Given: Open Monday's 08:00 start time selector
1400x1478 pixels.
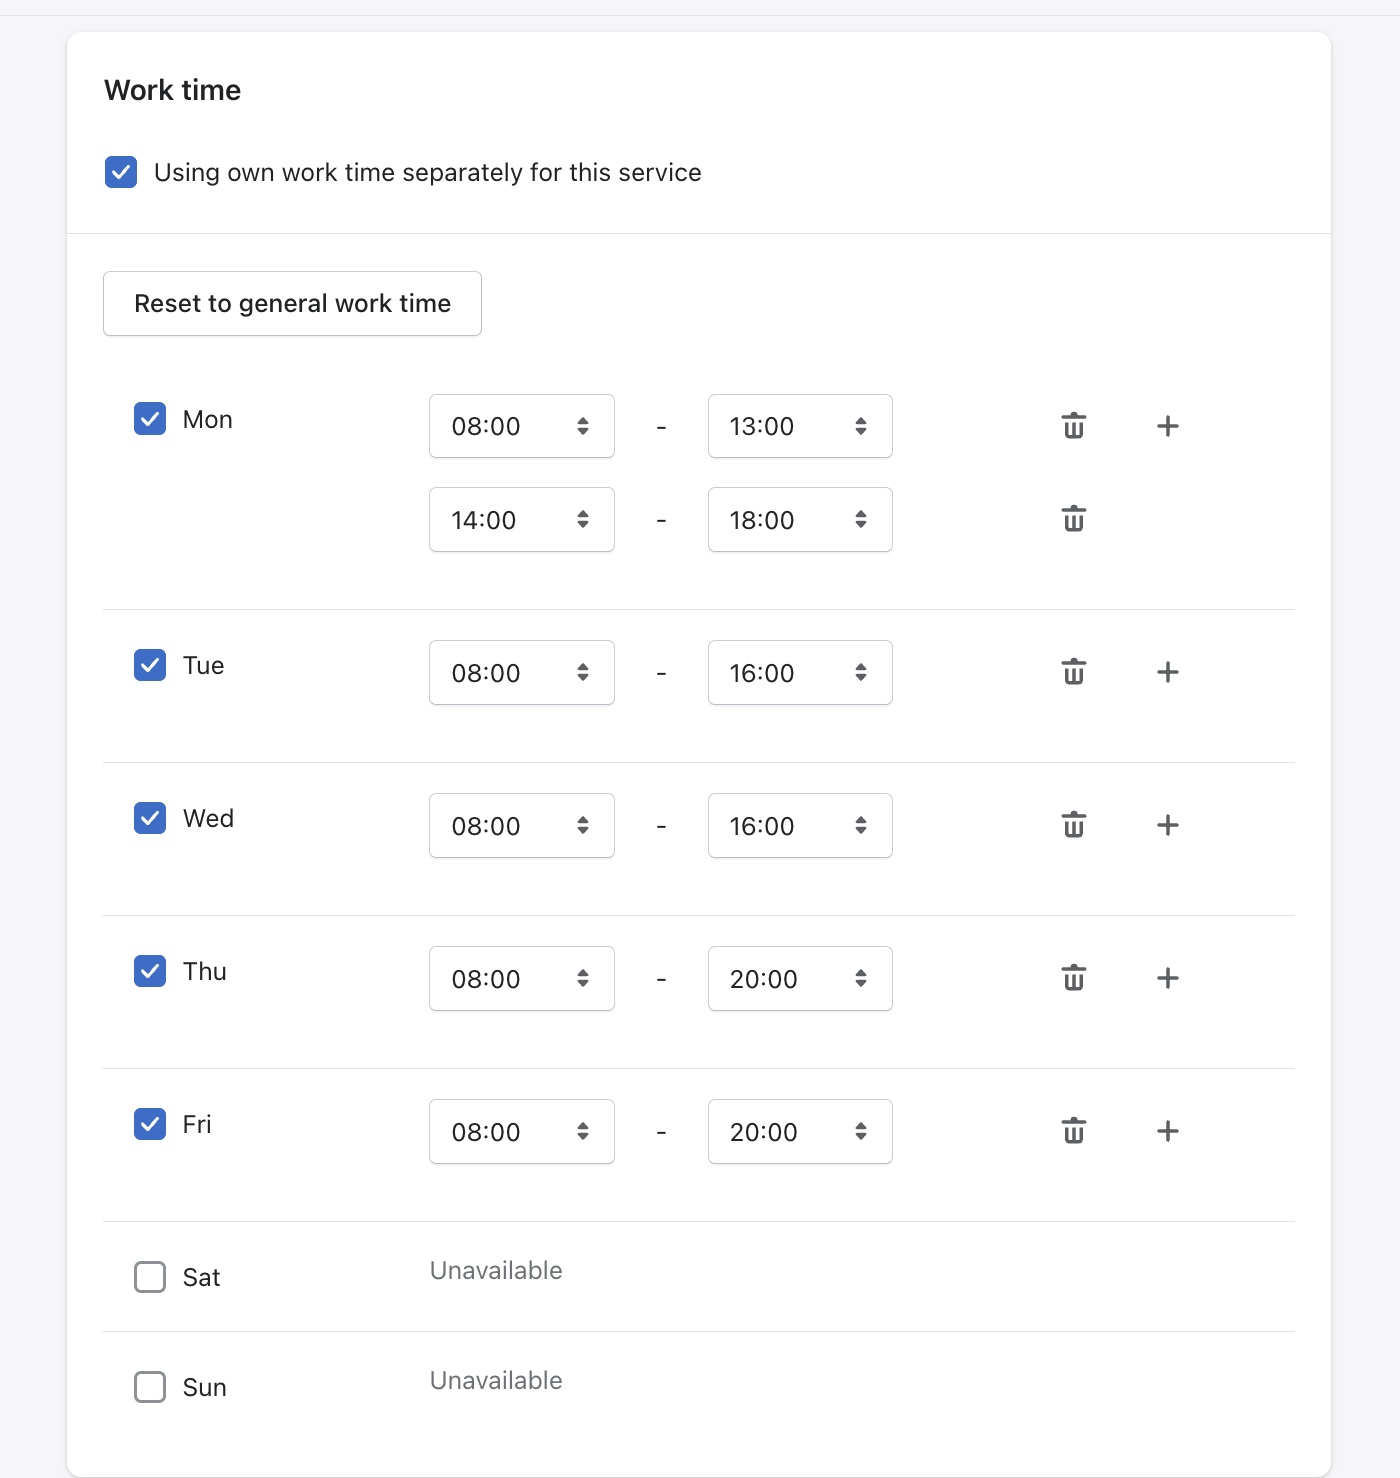Looking at the screenshot, I should (521, 425).
